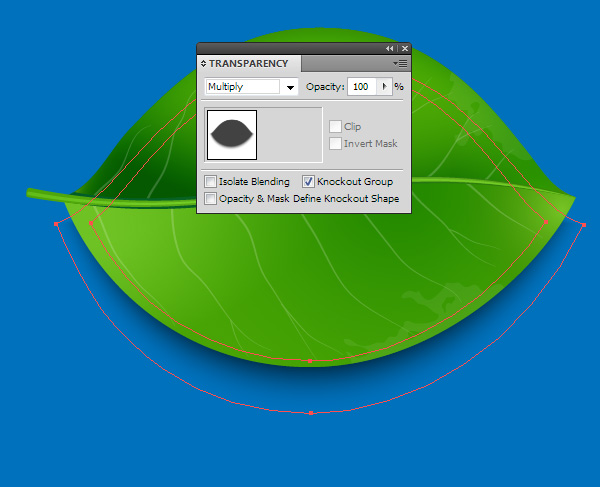This screenshot has height=487, width=600.
Task: Expand the Opacity slider arrow
Action: pyautogui.click(x=384, y=87)
